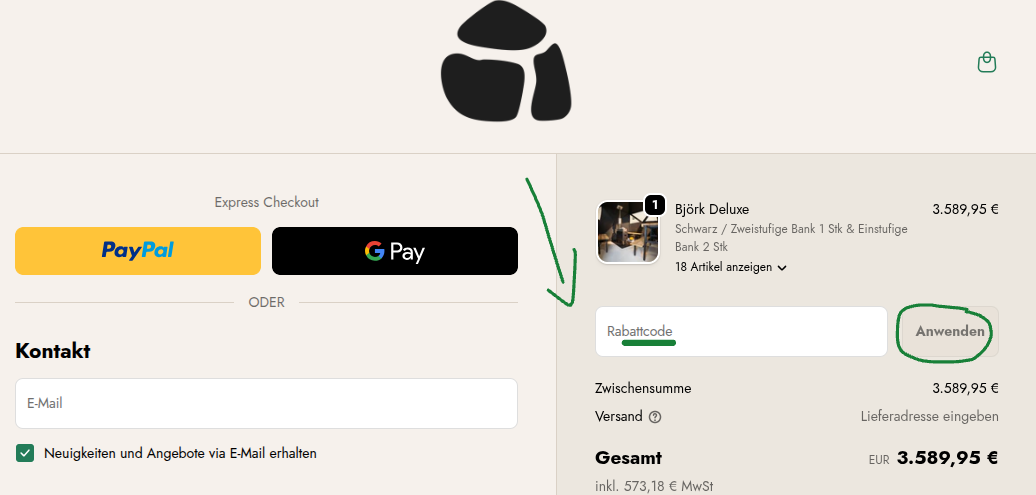Open the shopping bag icon in the header
The image size is (1036, 495).
point(986,62)
